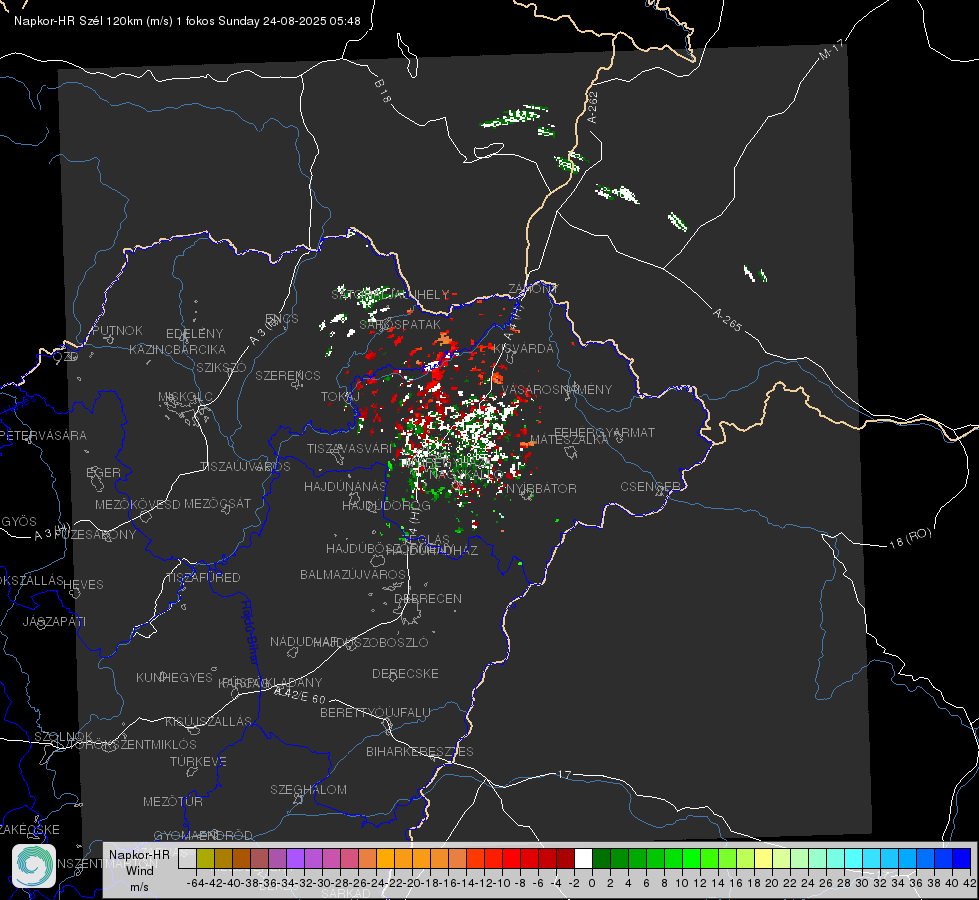Select the BERETTYÓÚJFALU label

coord(375,712)
